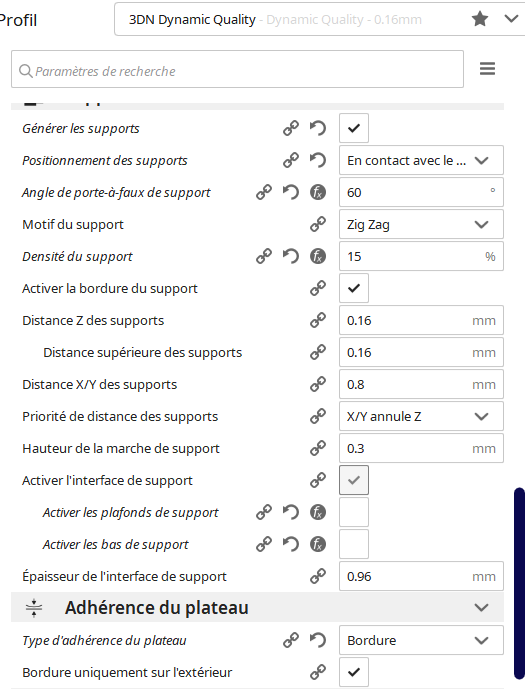The width and height of the screenshot is (525, 689).
Task: Click the vertical settings scrollbar
Action: tap(519, 584)
